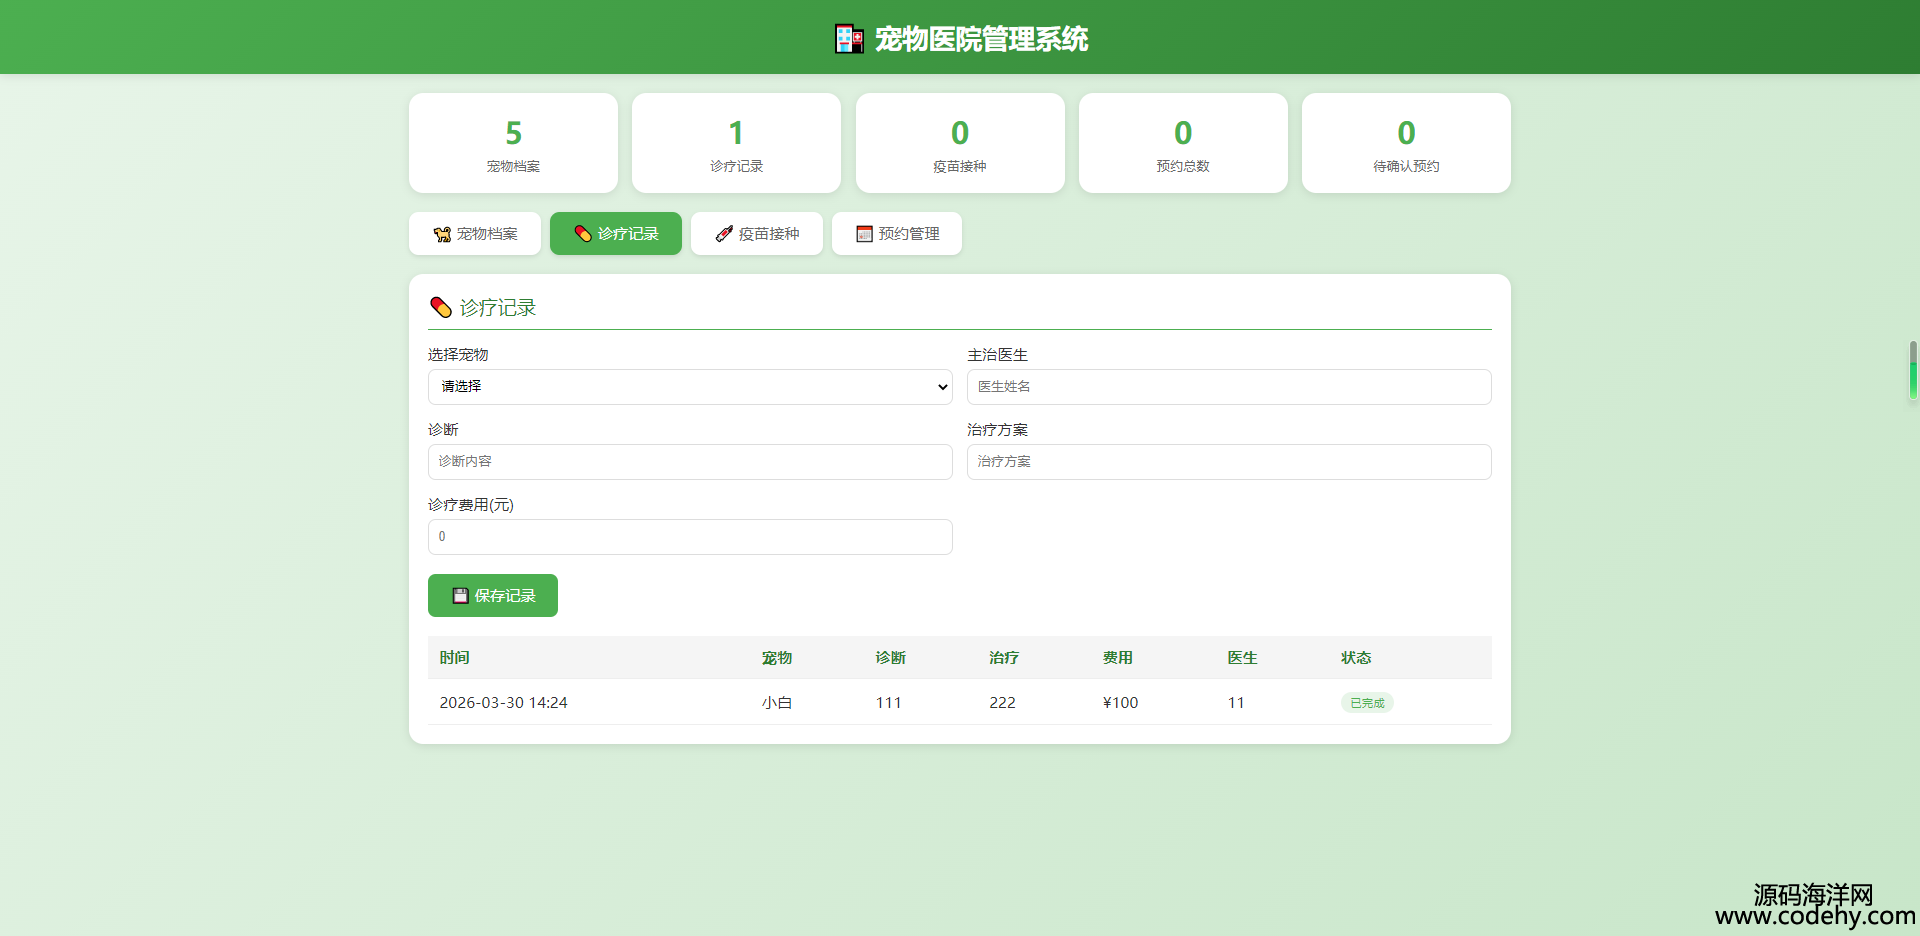Click the scrollbar thumb on right edge

tap(1913, 371)
